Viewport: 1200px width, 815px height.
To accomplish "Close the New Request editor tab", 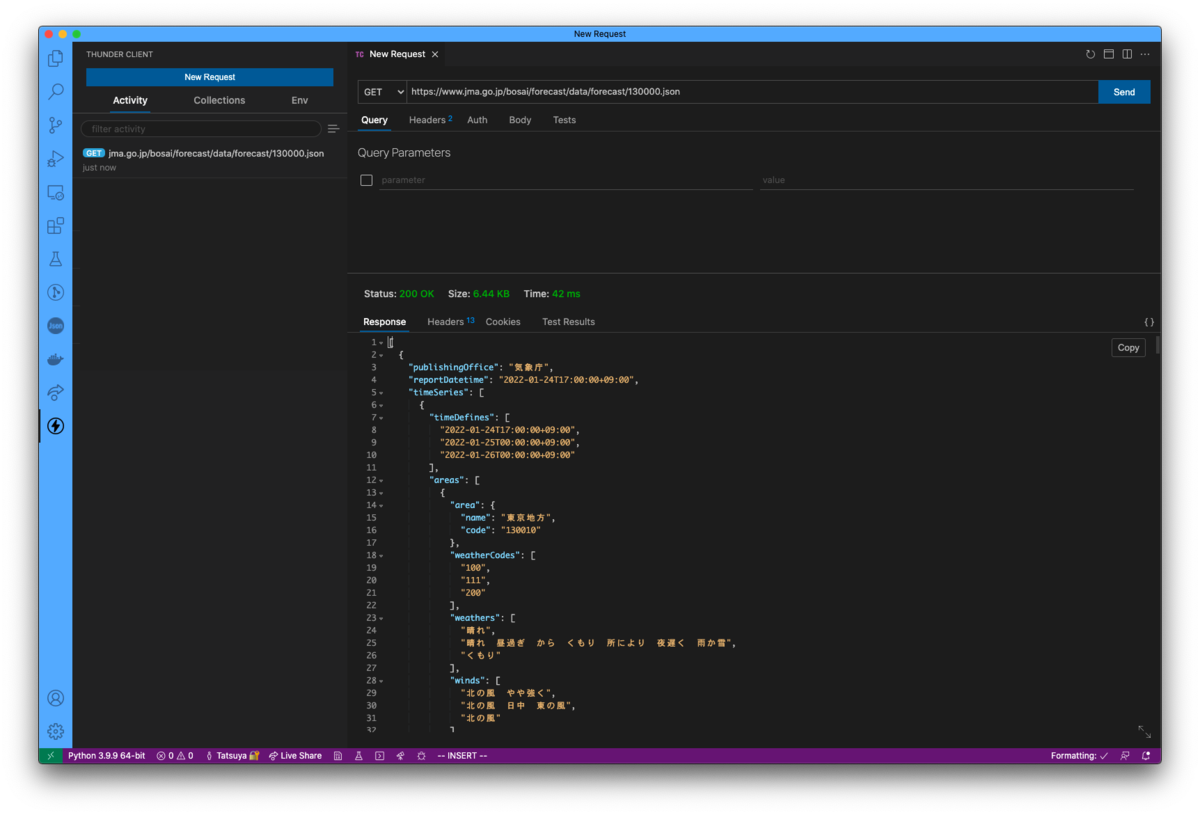I will pyautogui.click(x=435, y=54).
